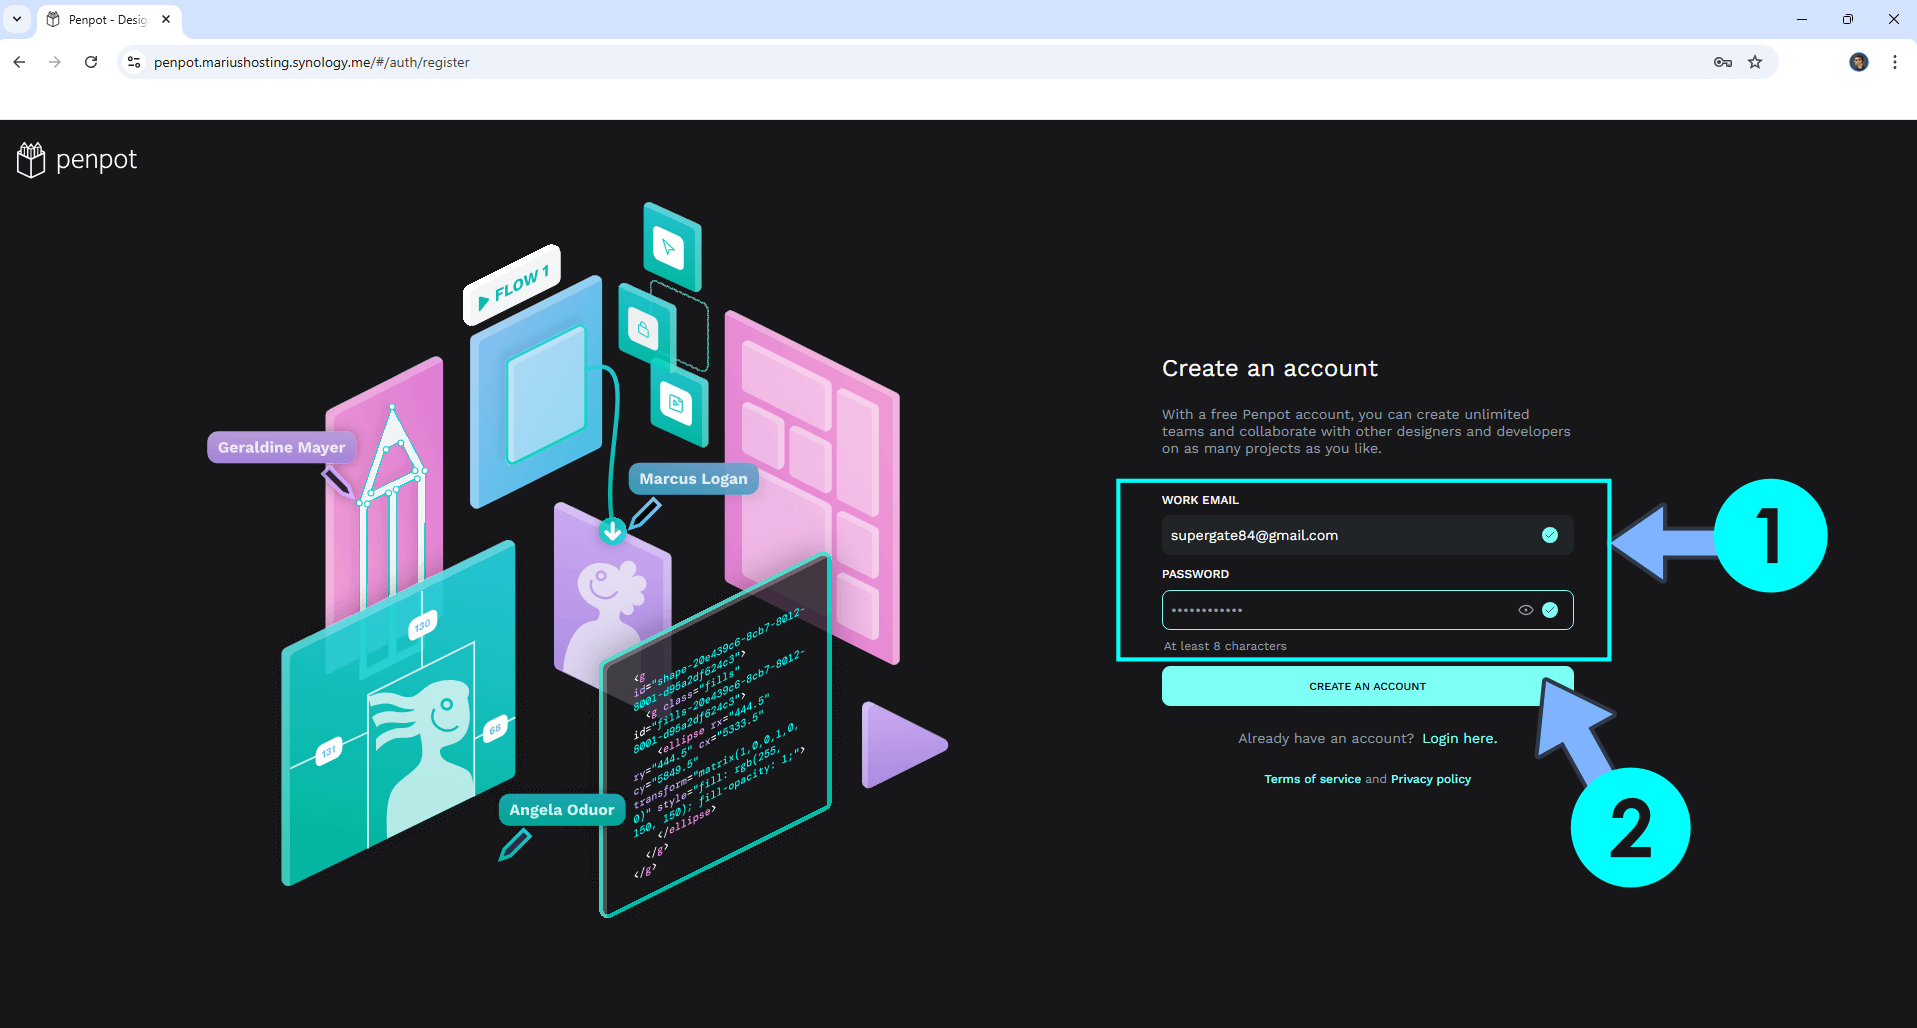This screenshot has width=1917, height=1028.
Task: Go forward in browser history
Action: click(55, 62)
